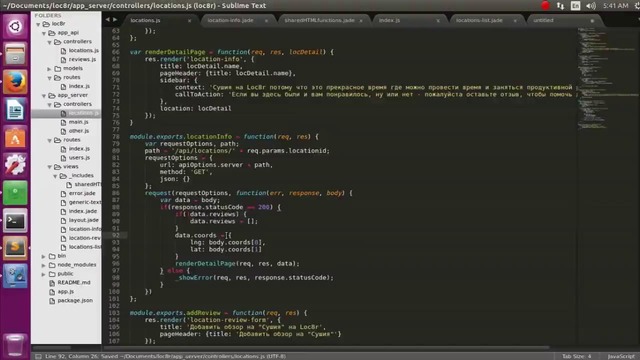Collapse the app_api folder

coord(44,33)
